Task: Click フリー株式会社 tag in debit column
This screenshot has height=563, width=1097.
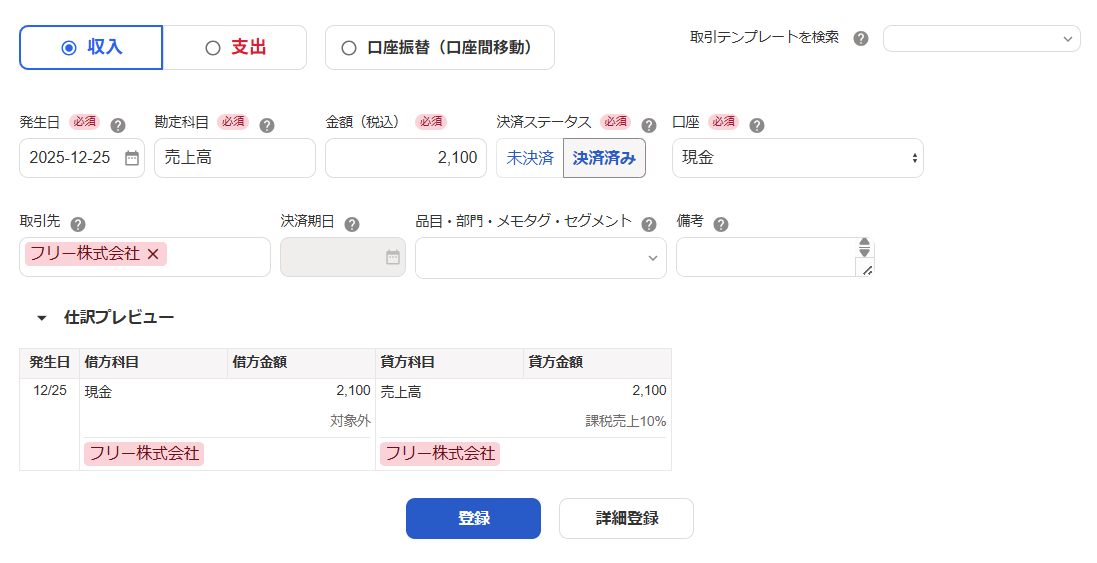Action: pos(144,453)
